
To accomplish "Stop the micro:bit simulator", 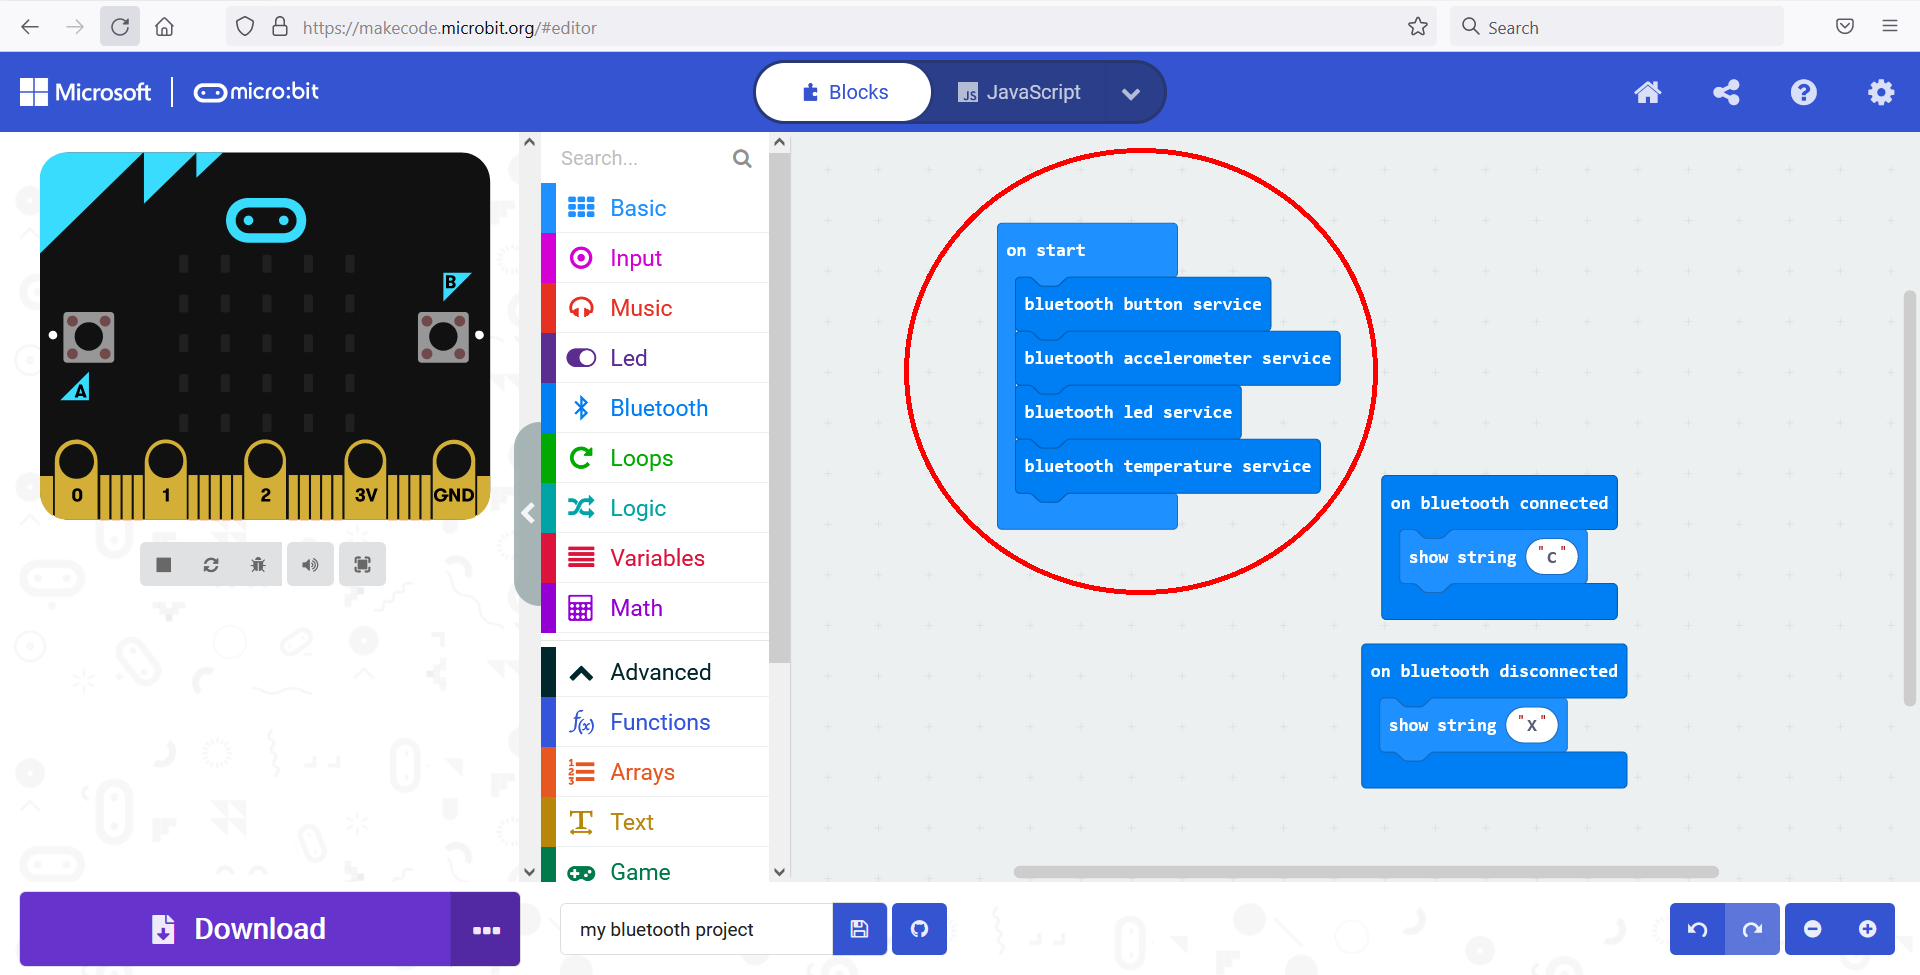I will coord(164,565).
